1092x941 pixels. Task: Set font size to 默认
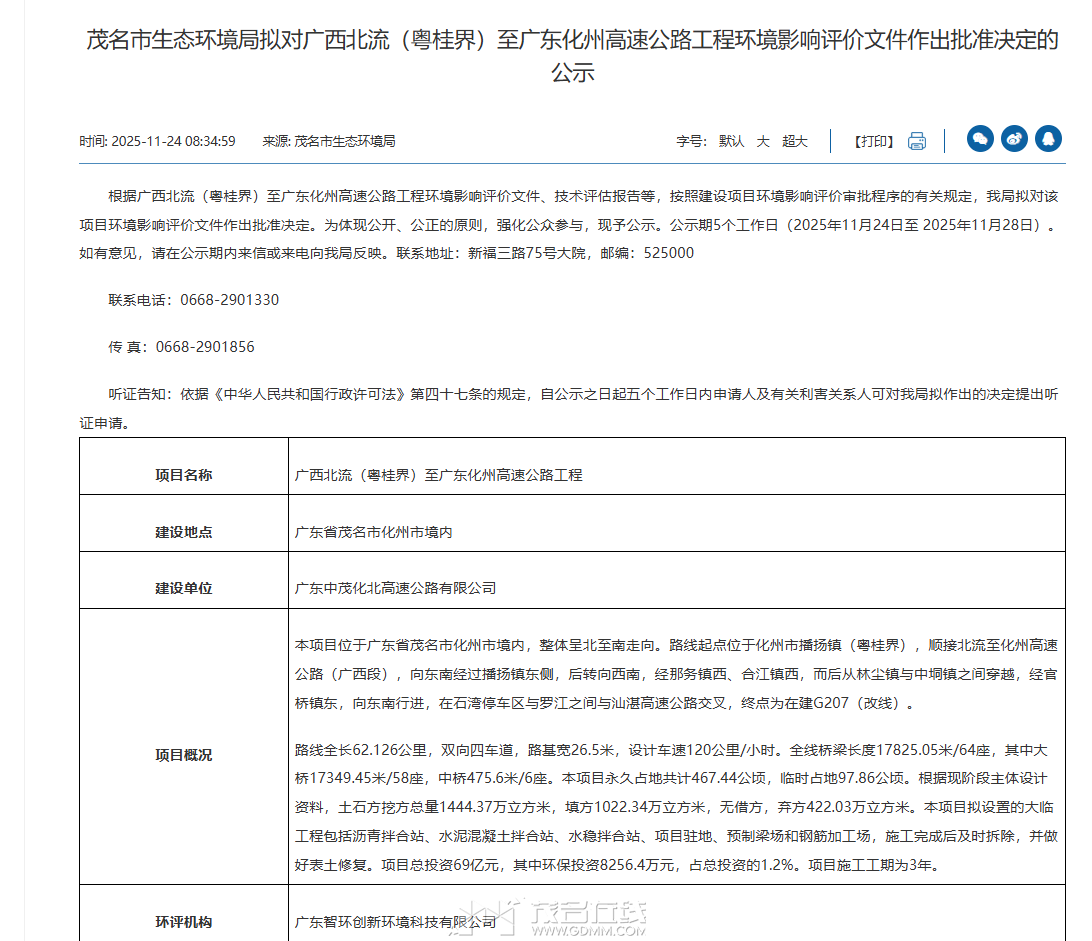point(731,141)
